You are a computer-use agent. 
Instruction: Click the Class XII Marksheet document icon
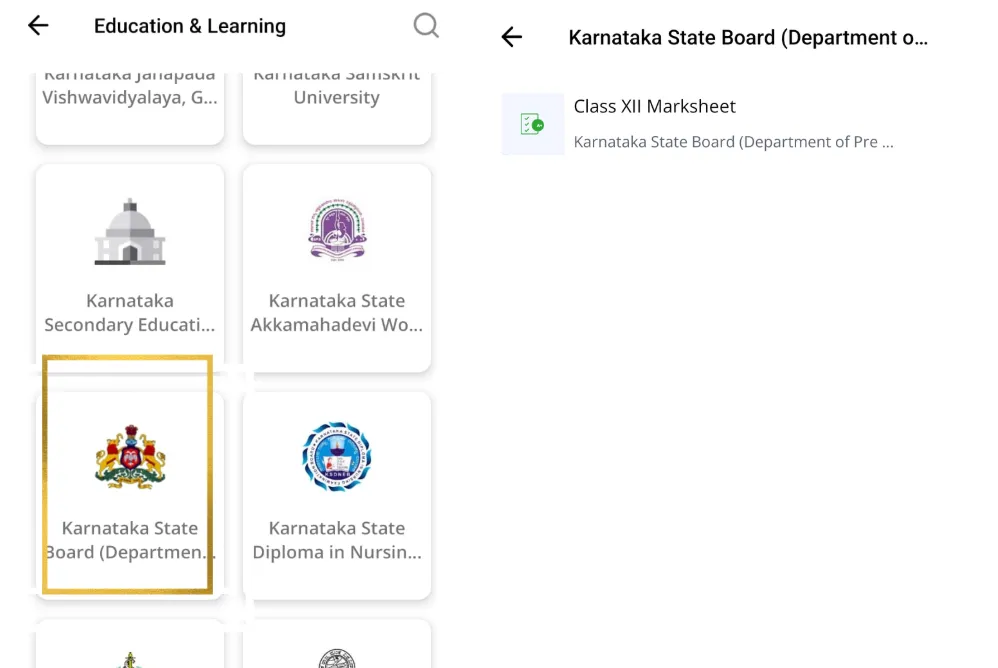[532, 124]
